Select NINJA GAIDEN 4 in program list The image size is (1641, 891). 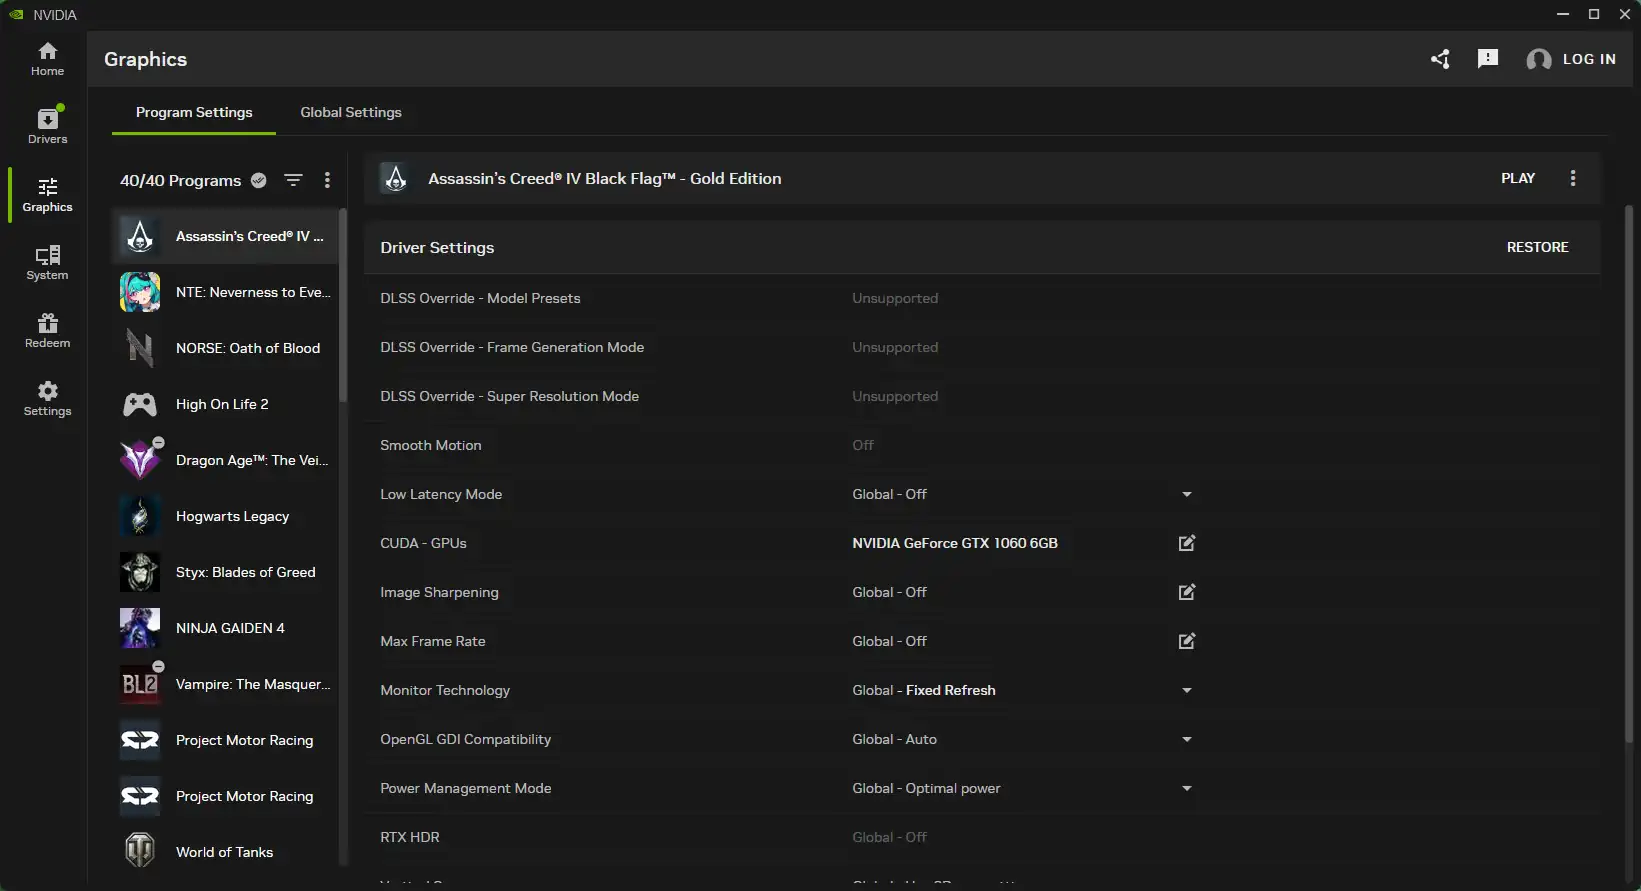pyautogui.click(x=225, y=628)
